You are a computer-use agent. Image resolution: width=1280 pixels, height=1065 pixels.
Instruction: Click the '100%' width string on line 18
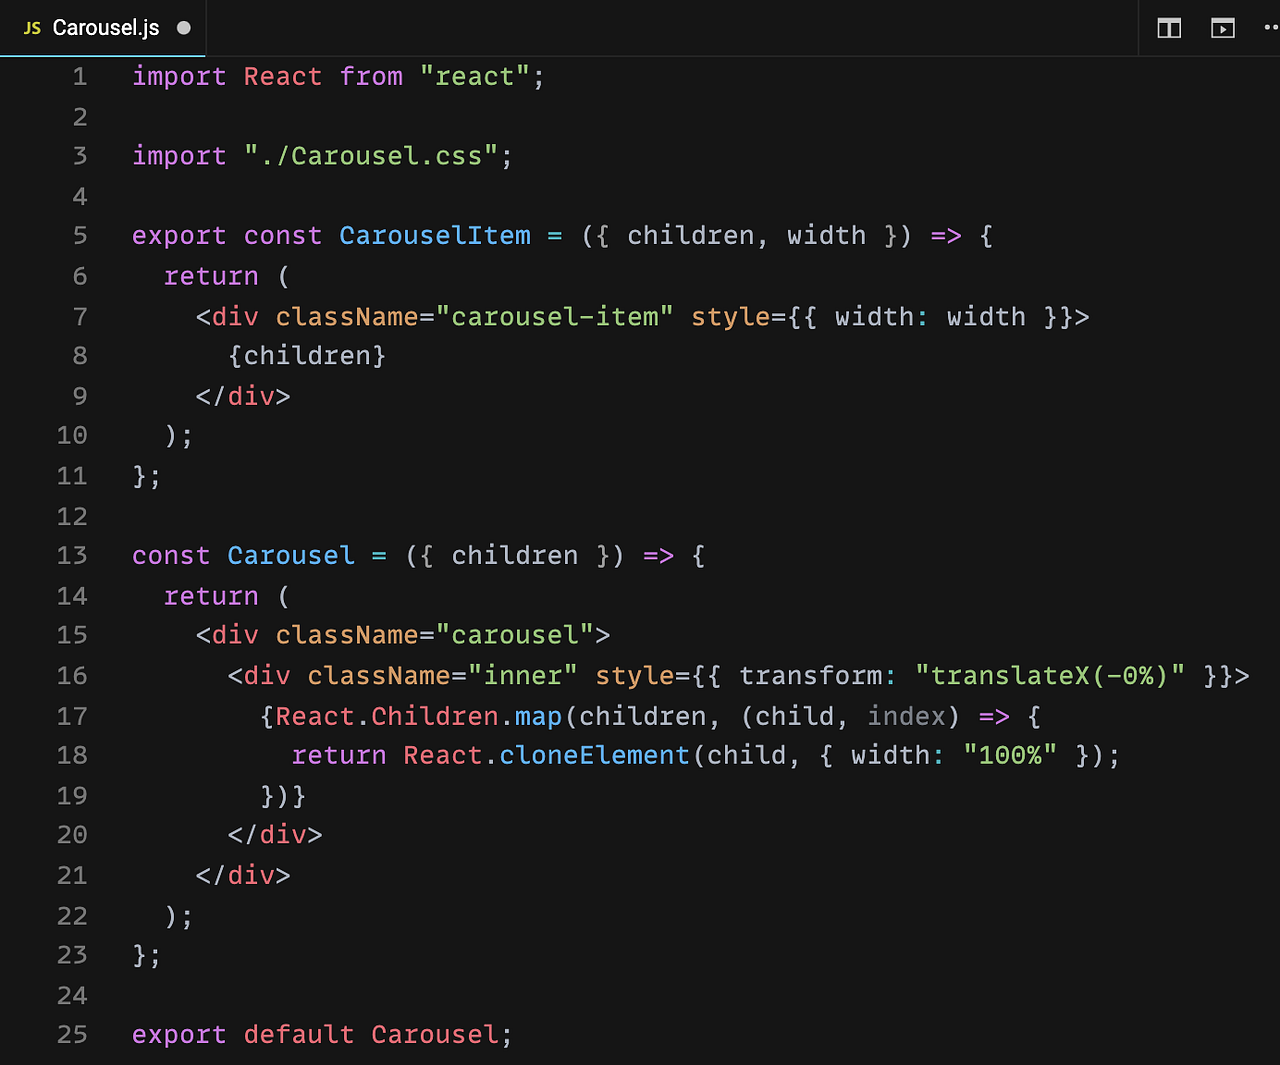[x=1009, y=755]
